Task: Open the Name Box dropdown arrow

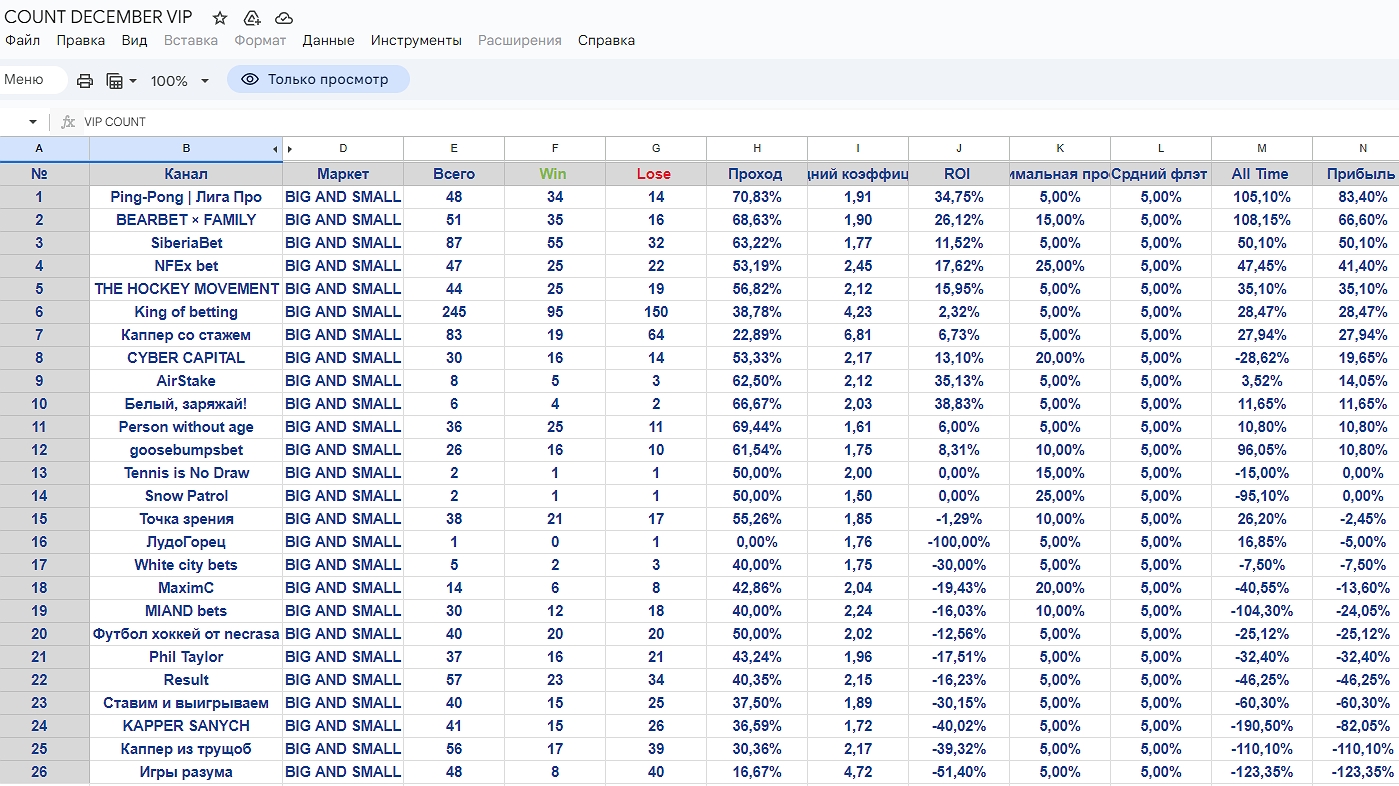Action: coord(33,122)
